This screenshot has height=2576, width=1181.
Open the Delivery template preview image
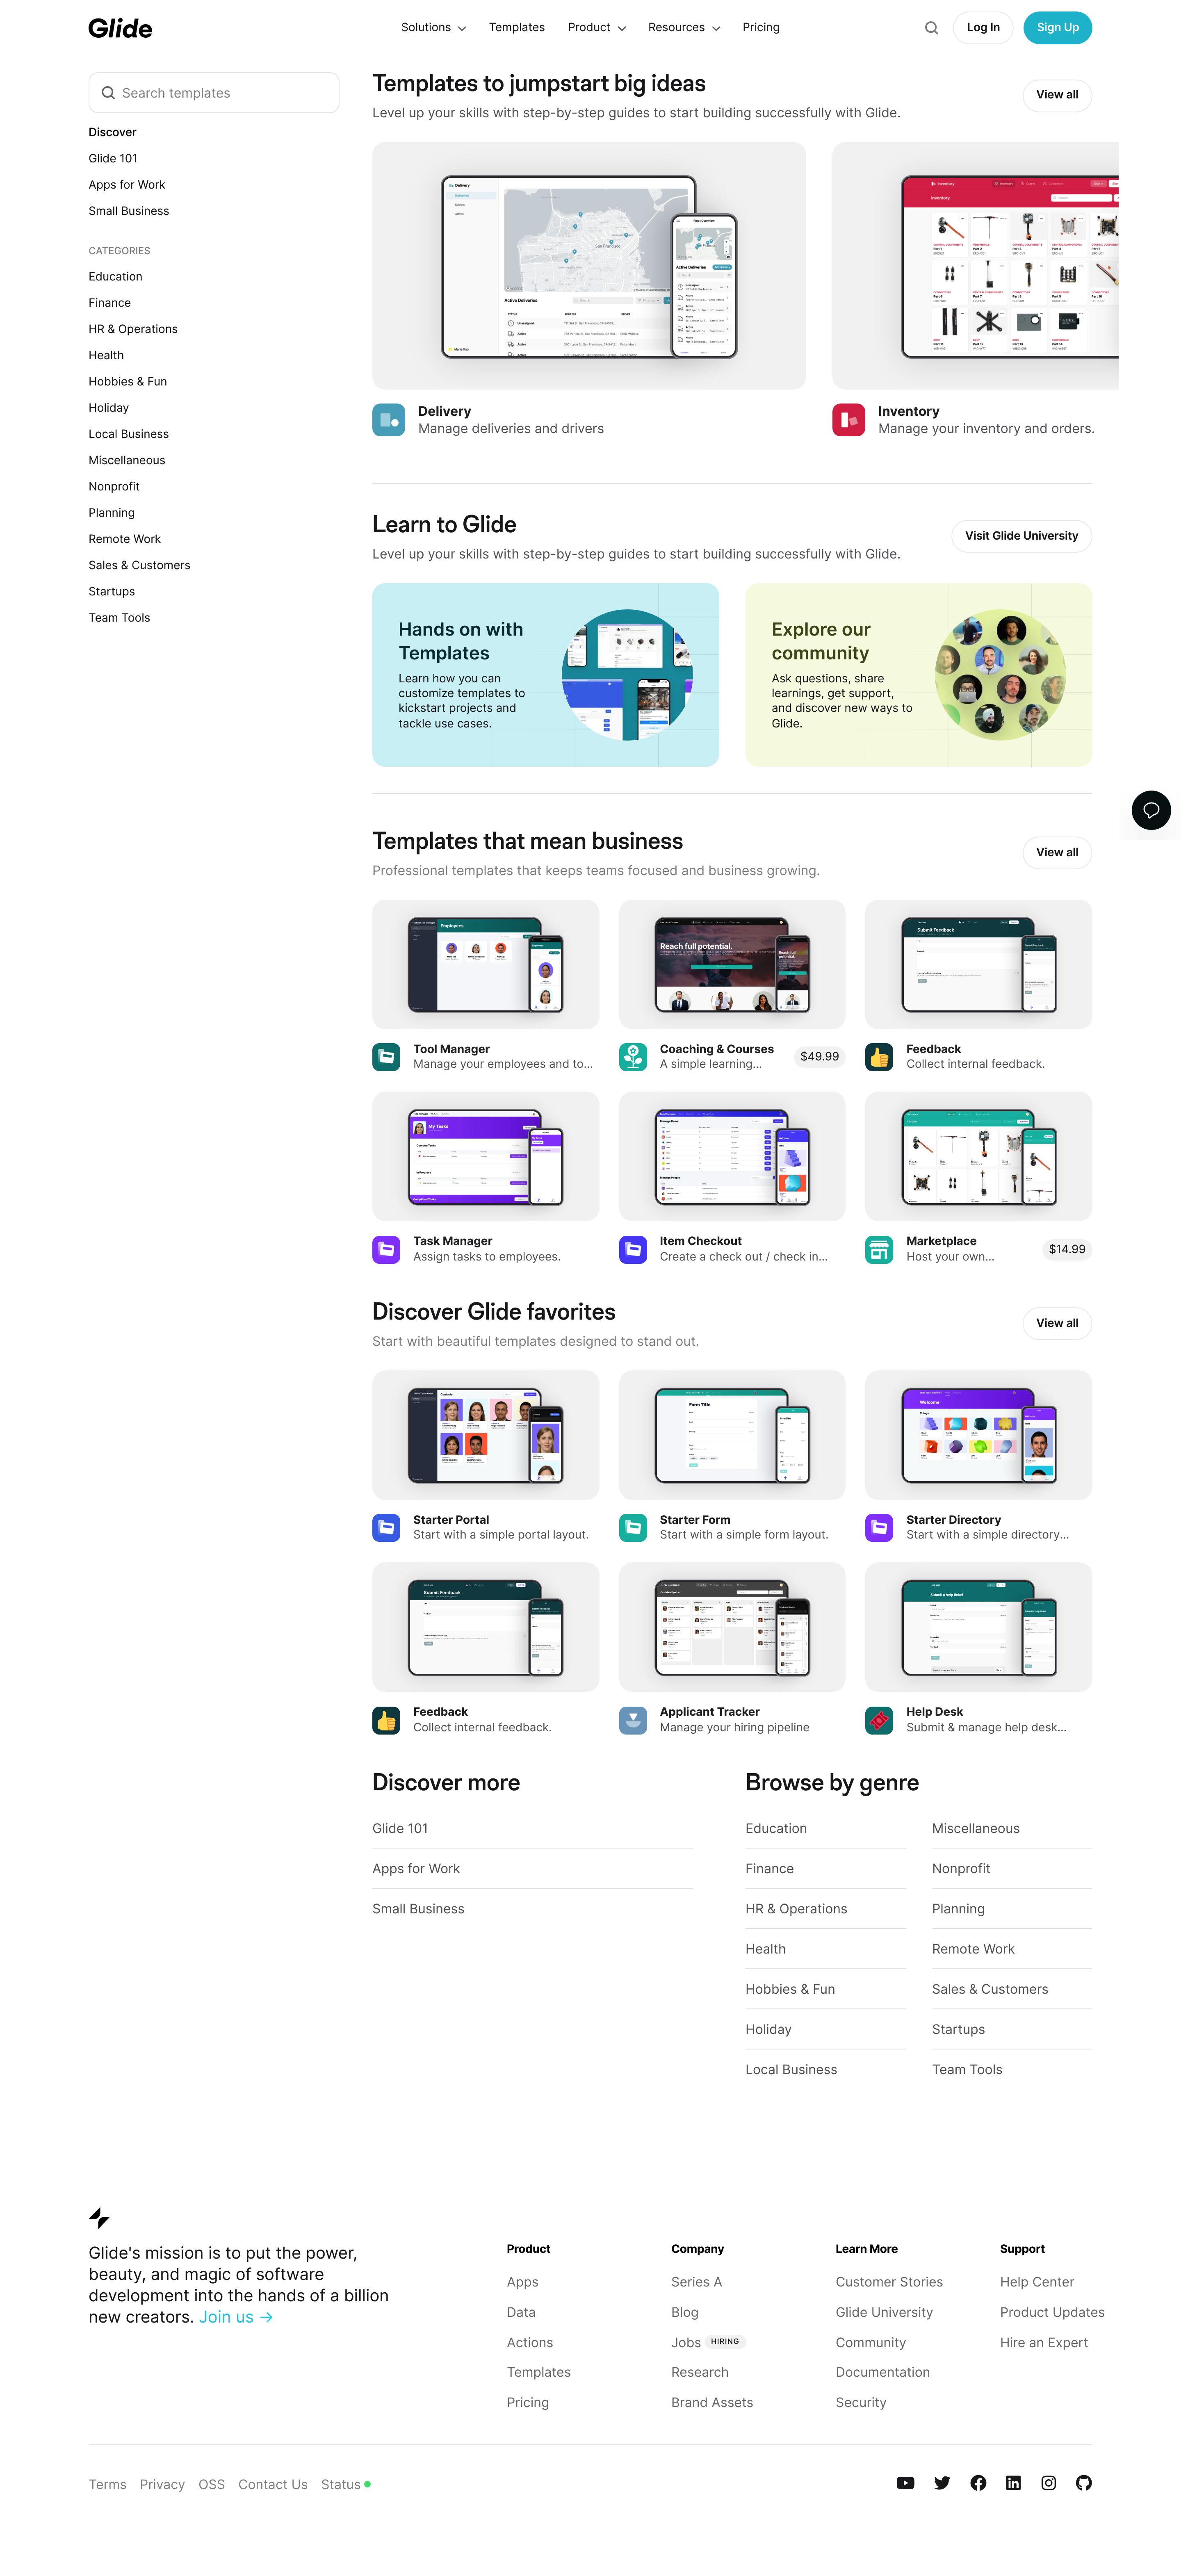click(x=589, y=265)
